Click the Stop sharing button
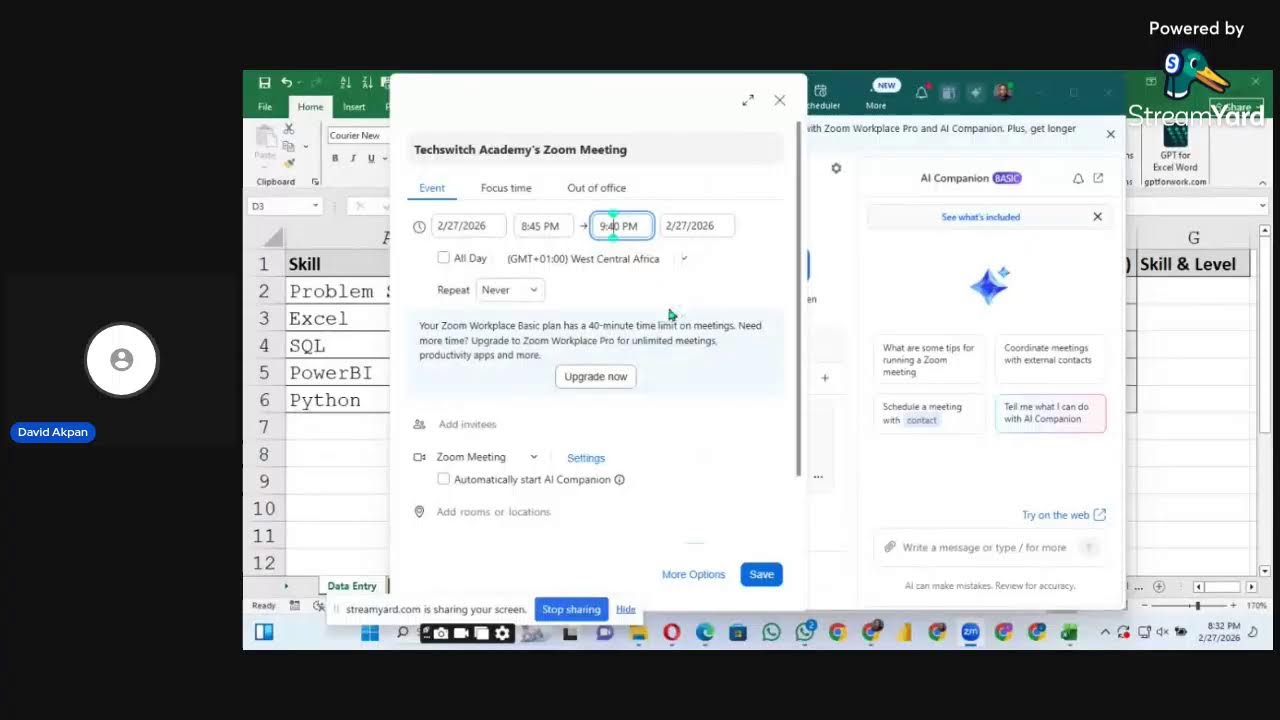The image size is (1280, 720). pyautogui.click(x=571, y=609)
